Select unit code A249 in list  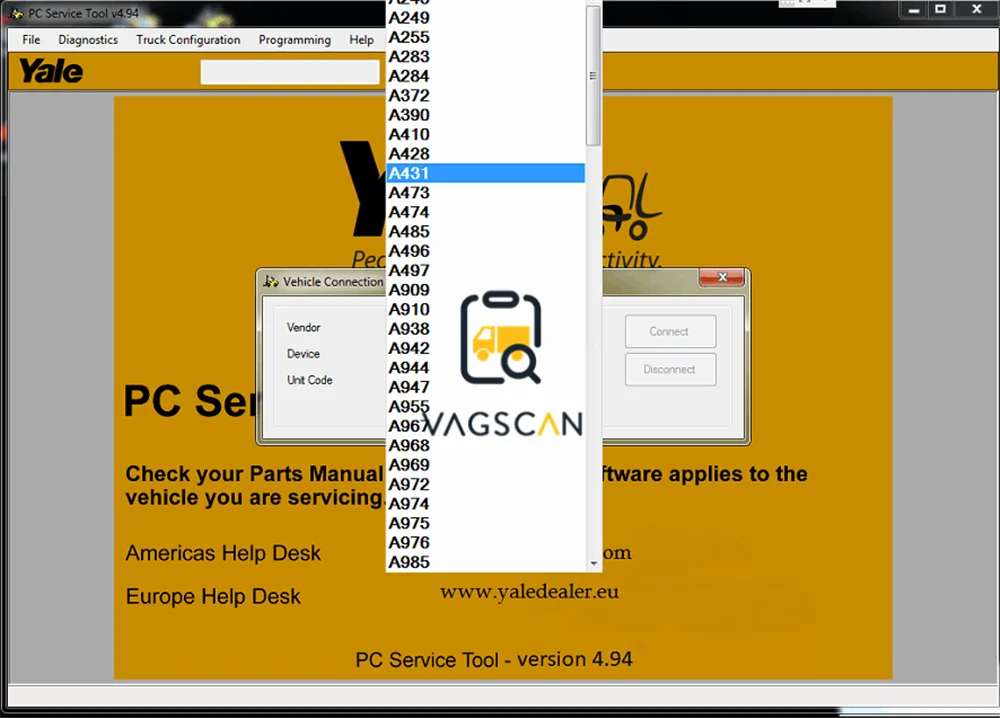click(x=485, y=18)
